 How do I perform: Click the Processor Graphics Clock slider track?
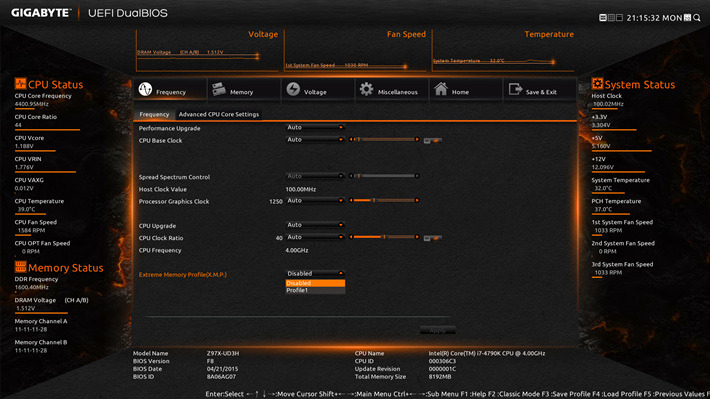(x=384, y=200)
